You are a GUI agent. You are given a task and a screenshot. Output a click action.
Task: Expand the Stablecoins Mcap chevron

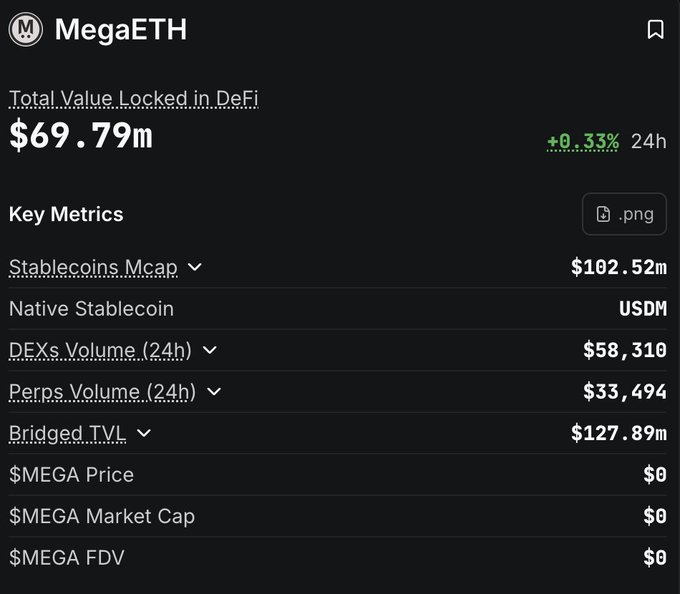tap(195, 267)
